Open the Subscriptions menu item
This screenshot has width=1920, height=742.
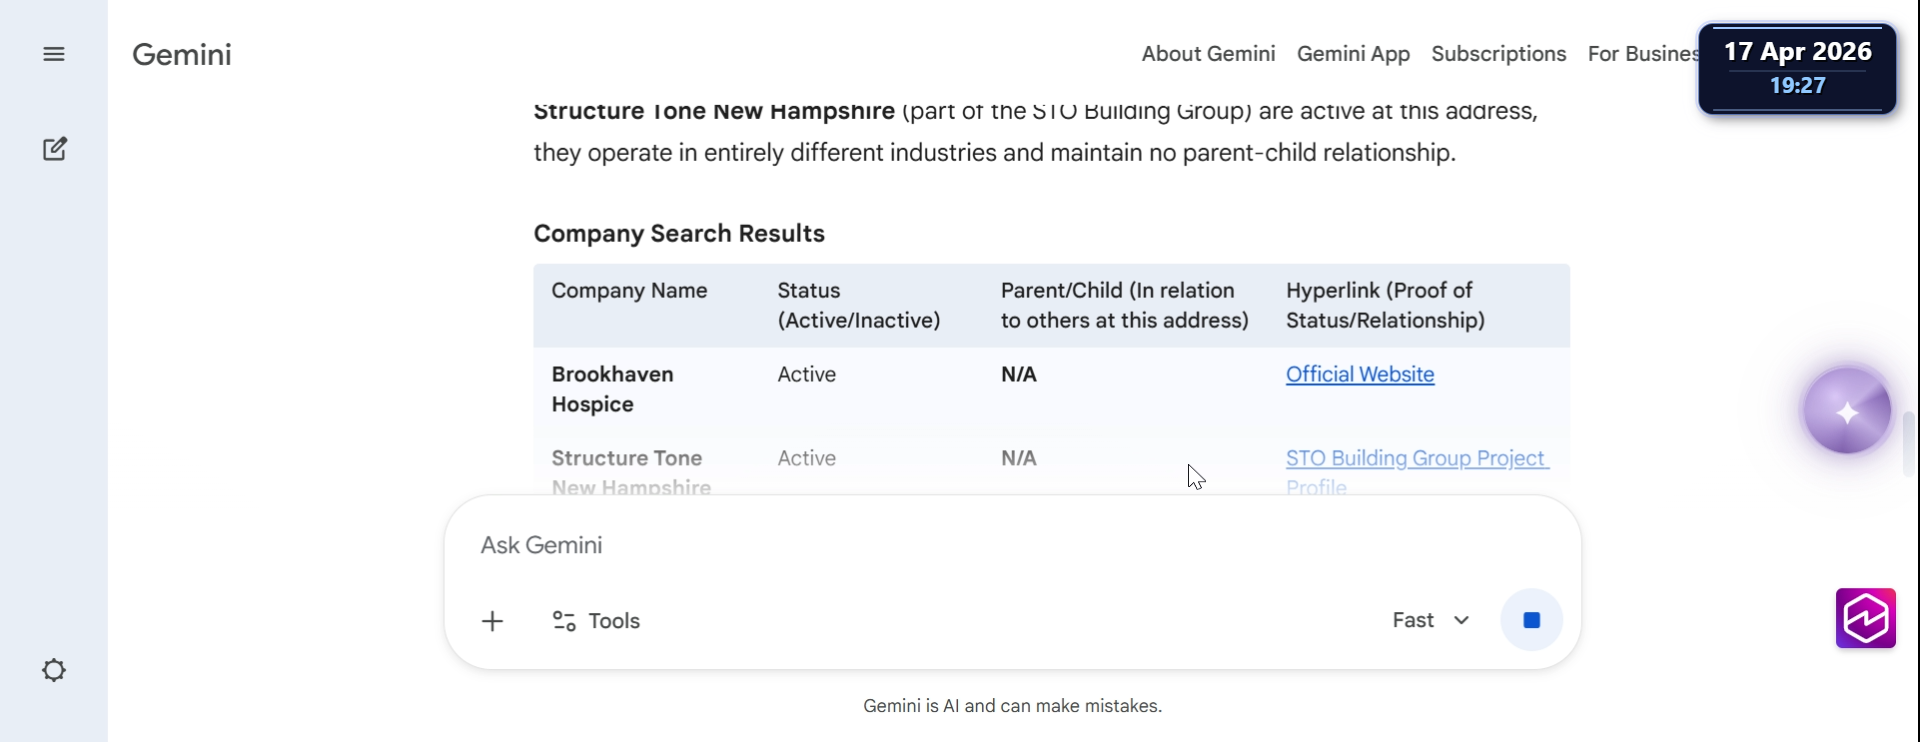(1498, 54)
